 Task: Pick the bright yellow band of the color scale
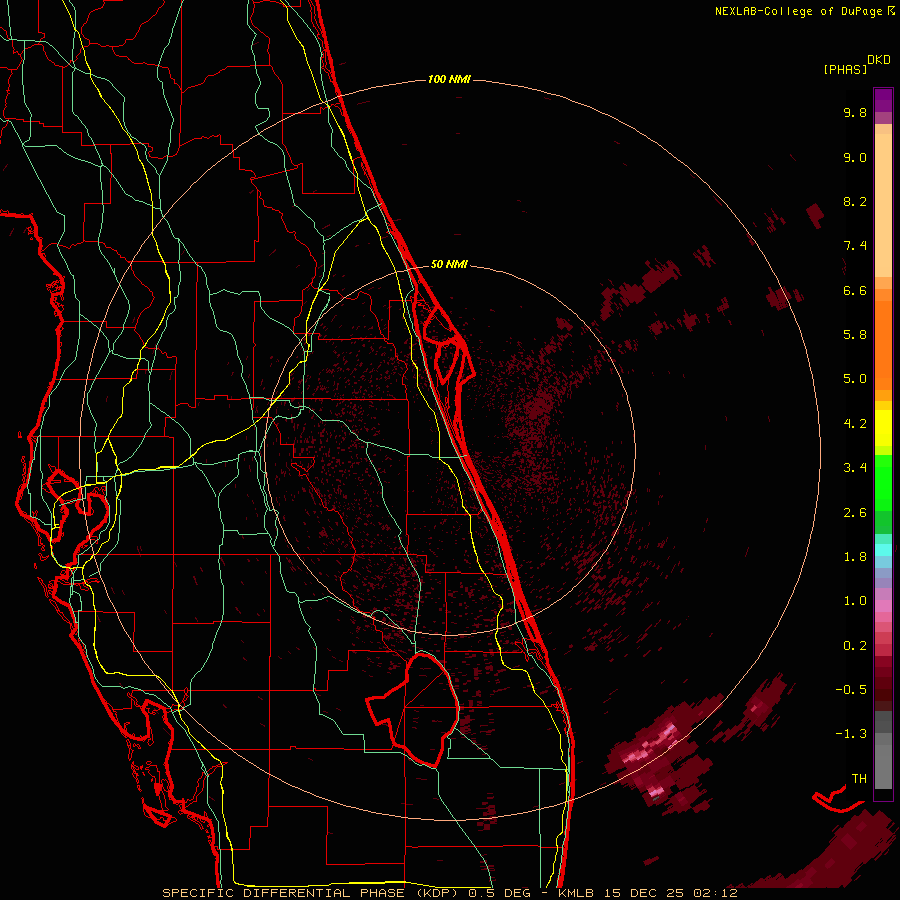point(883,428)
